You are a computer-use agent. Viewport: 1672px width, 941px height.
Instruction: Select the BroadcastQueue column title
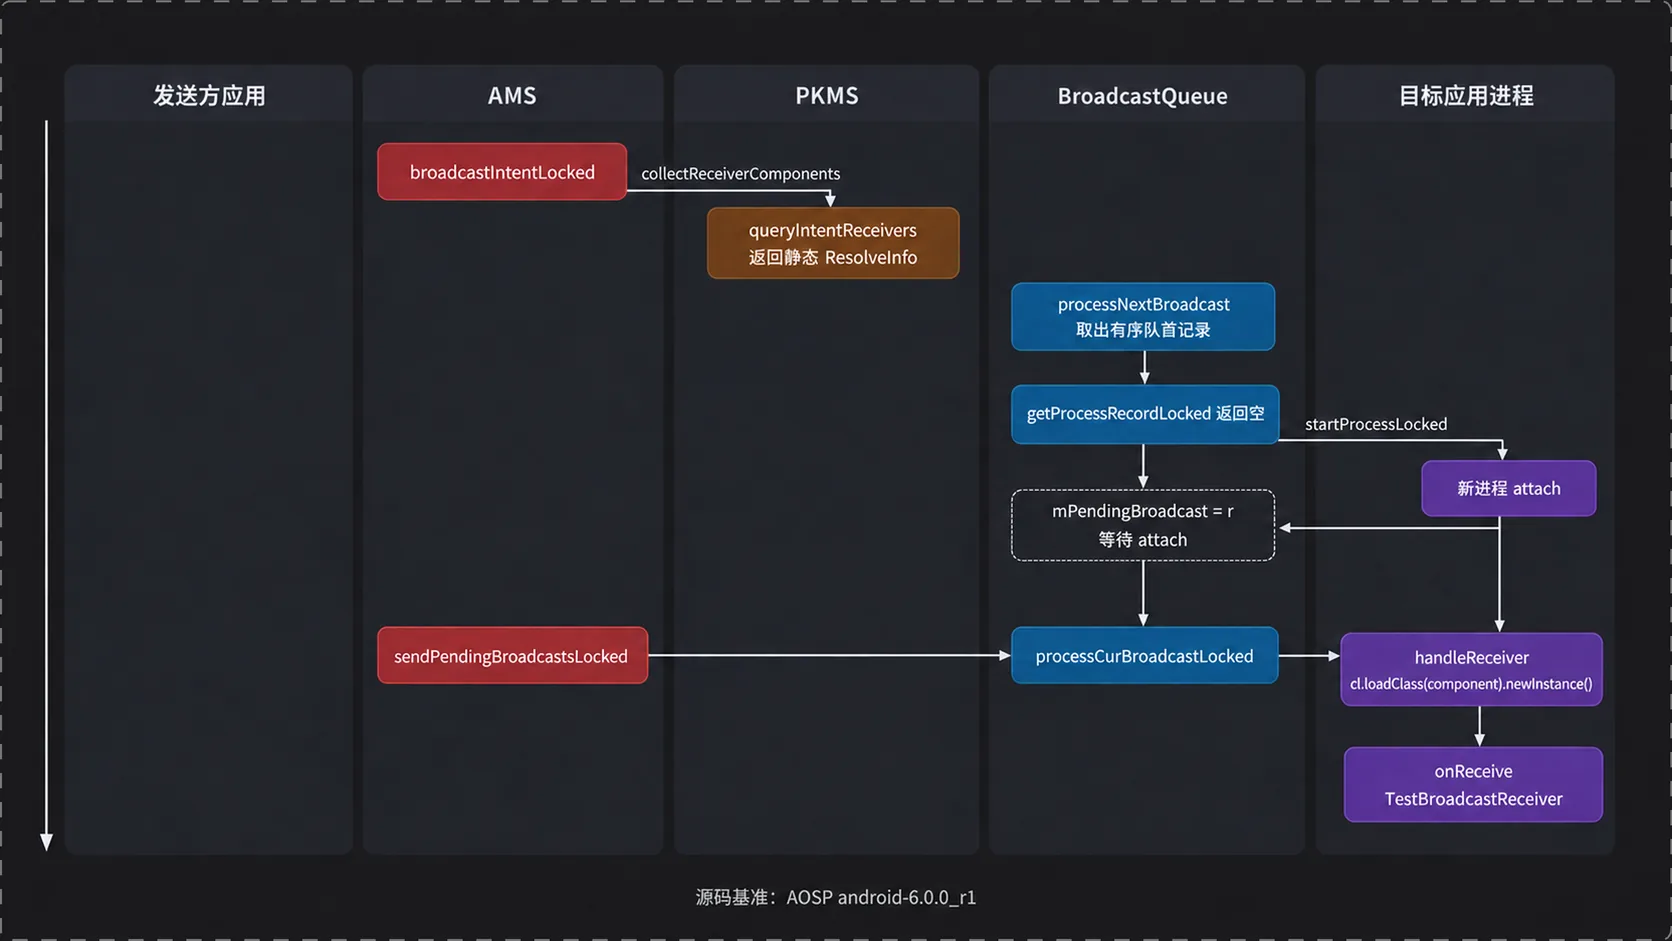pos(1143,96)
